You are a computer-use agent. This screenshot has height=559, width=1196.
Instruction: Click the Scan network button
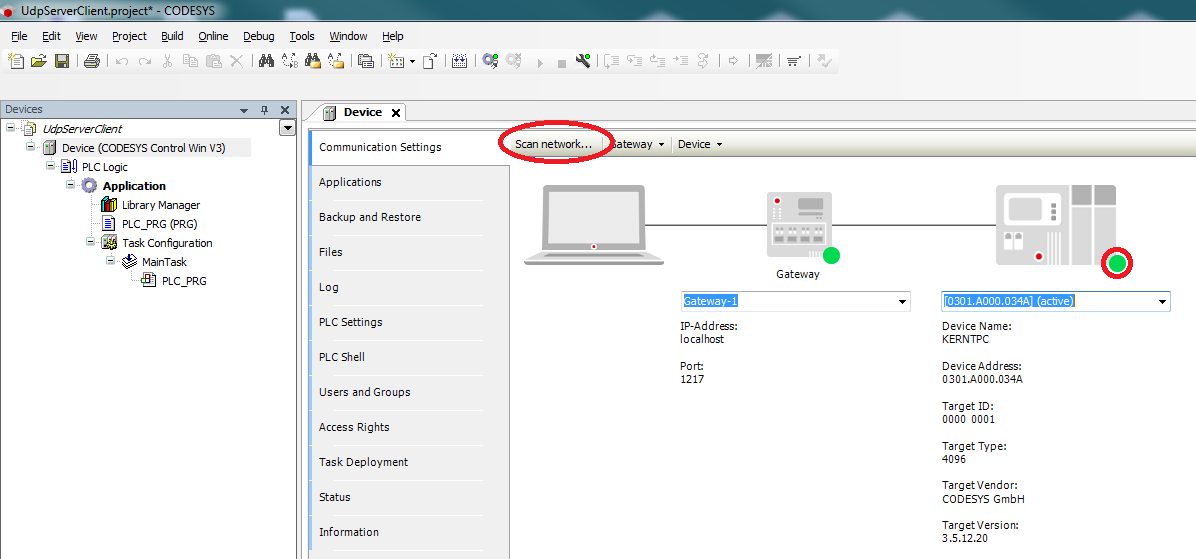[x=553, y=144]
